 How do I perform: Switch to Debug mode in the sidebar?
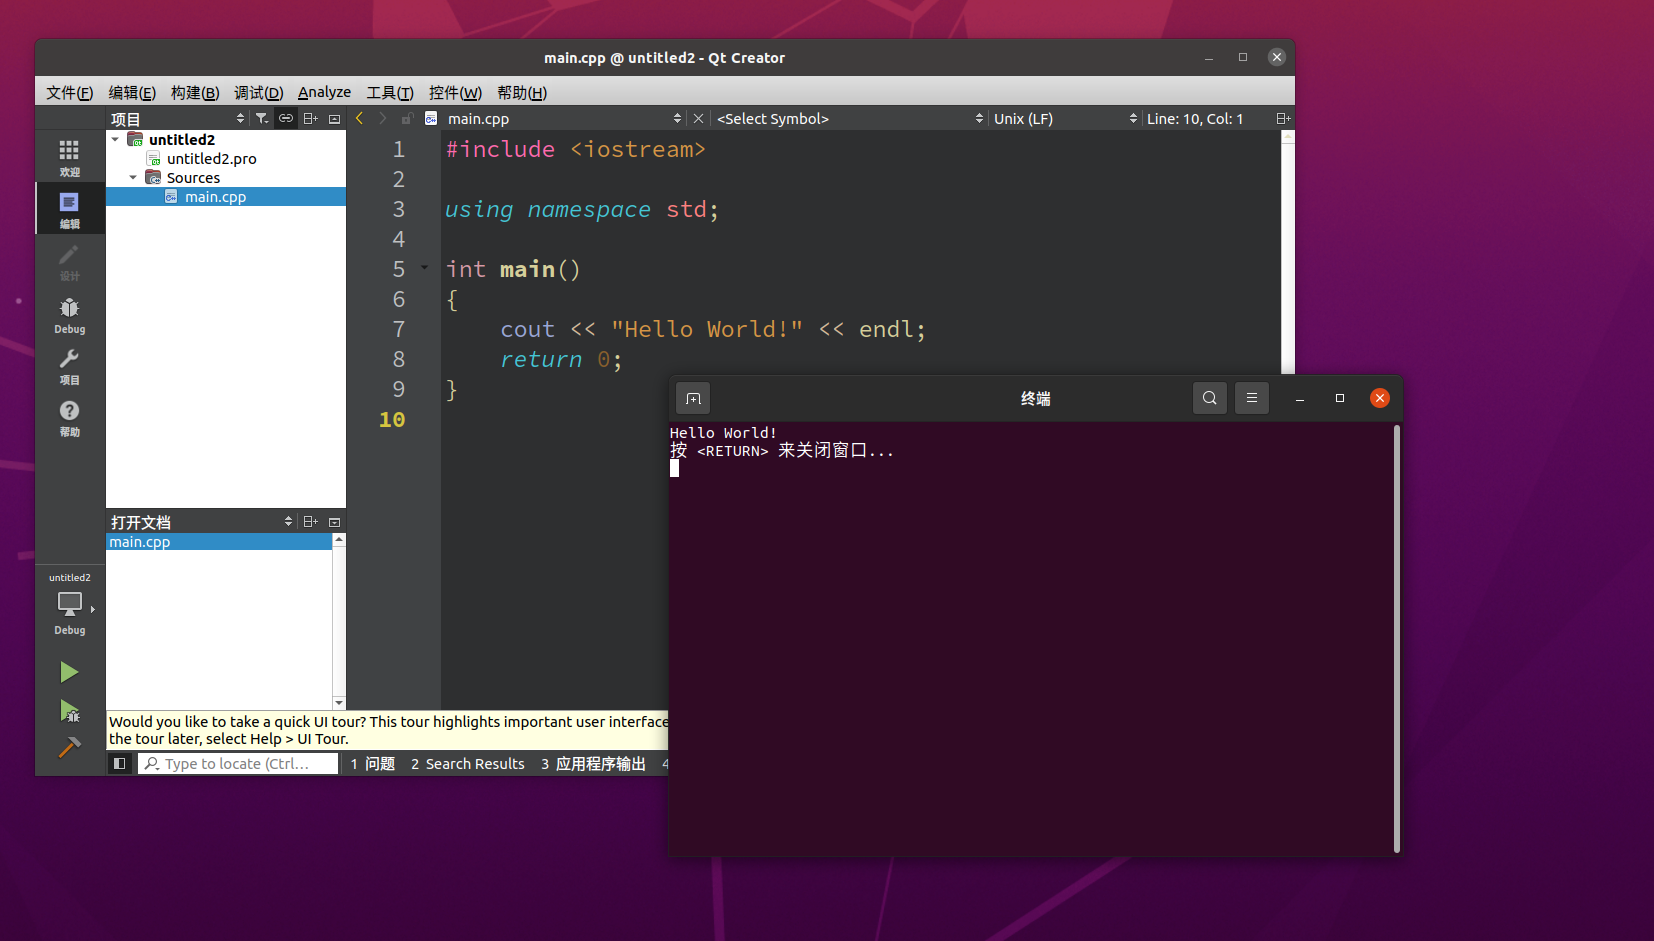[69, 314]
